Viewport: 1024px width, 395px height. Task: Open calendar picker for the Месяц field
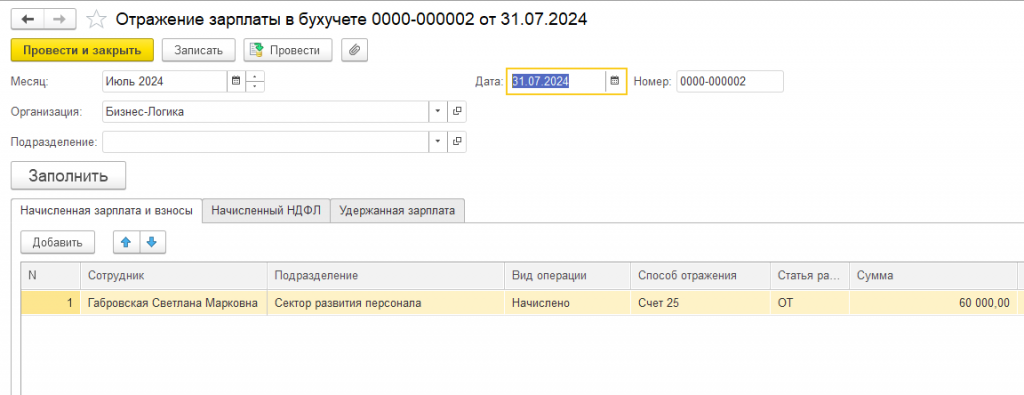click(236, 82)
